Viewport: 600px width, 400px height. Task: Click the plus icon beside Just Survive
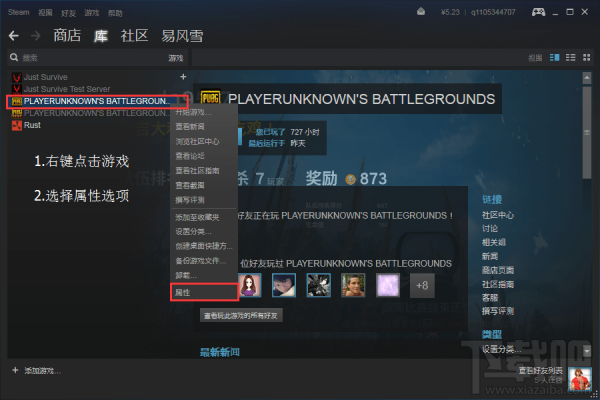(183, 77)
